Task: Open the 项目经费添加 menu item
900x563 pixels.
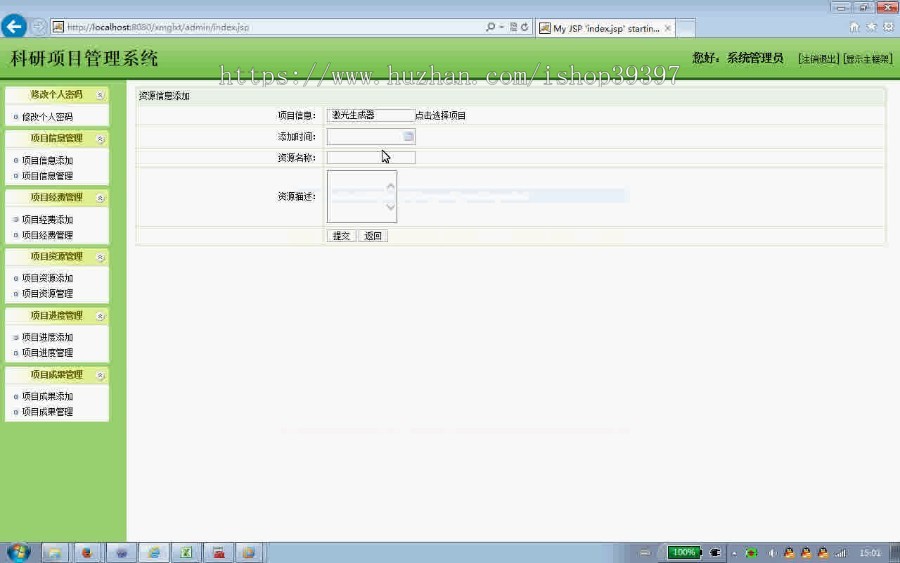Action: tap(47, 219)
